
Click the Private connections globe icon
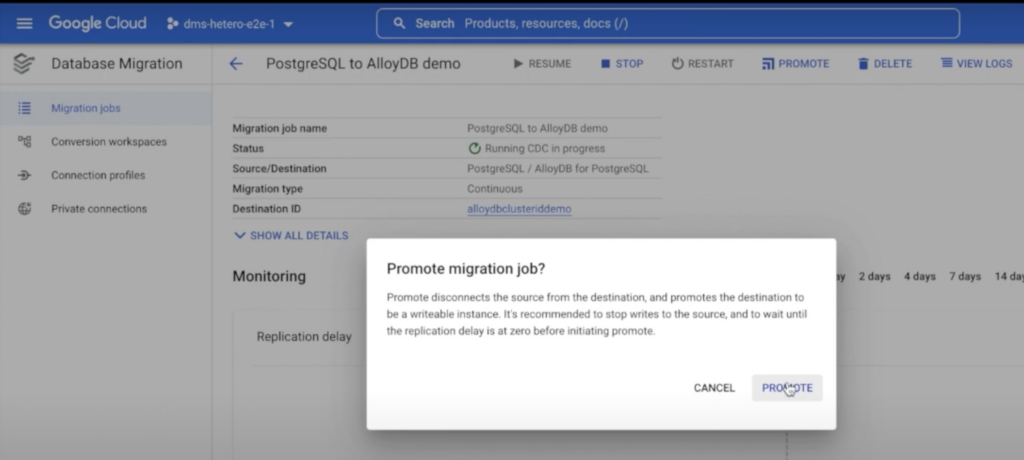click(24, 209)
